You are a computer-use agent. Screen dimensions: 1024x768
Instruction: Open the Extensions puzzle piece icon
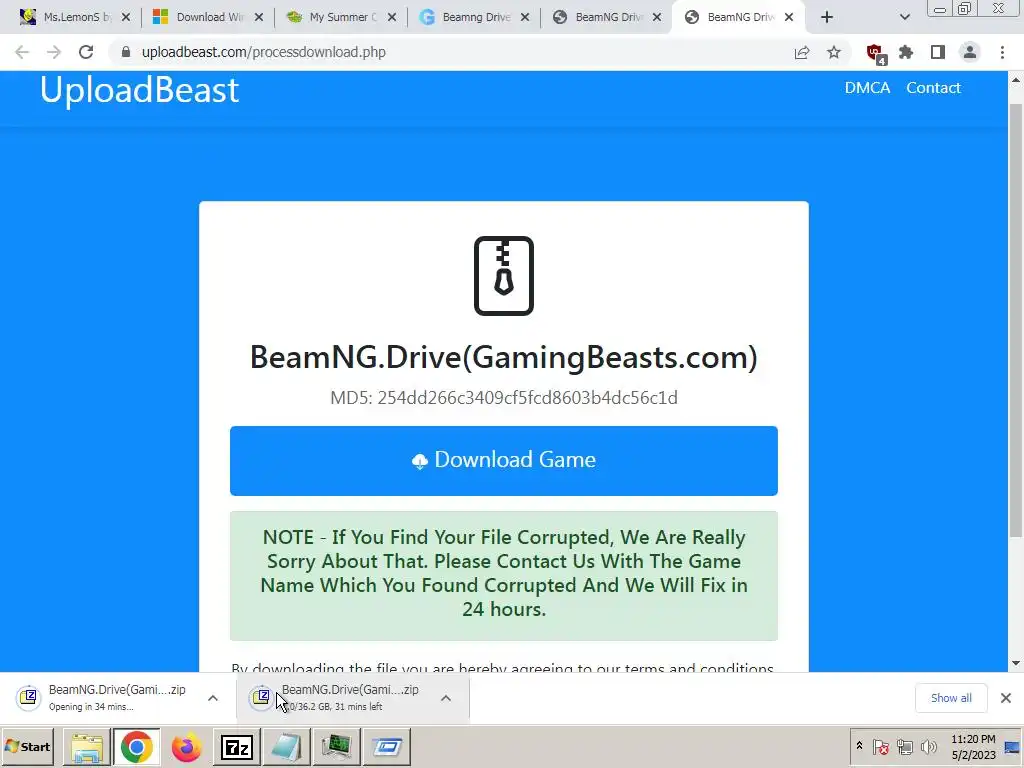pos(906,52)
